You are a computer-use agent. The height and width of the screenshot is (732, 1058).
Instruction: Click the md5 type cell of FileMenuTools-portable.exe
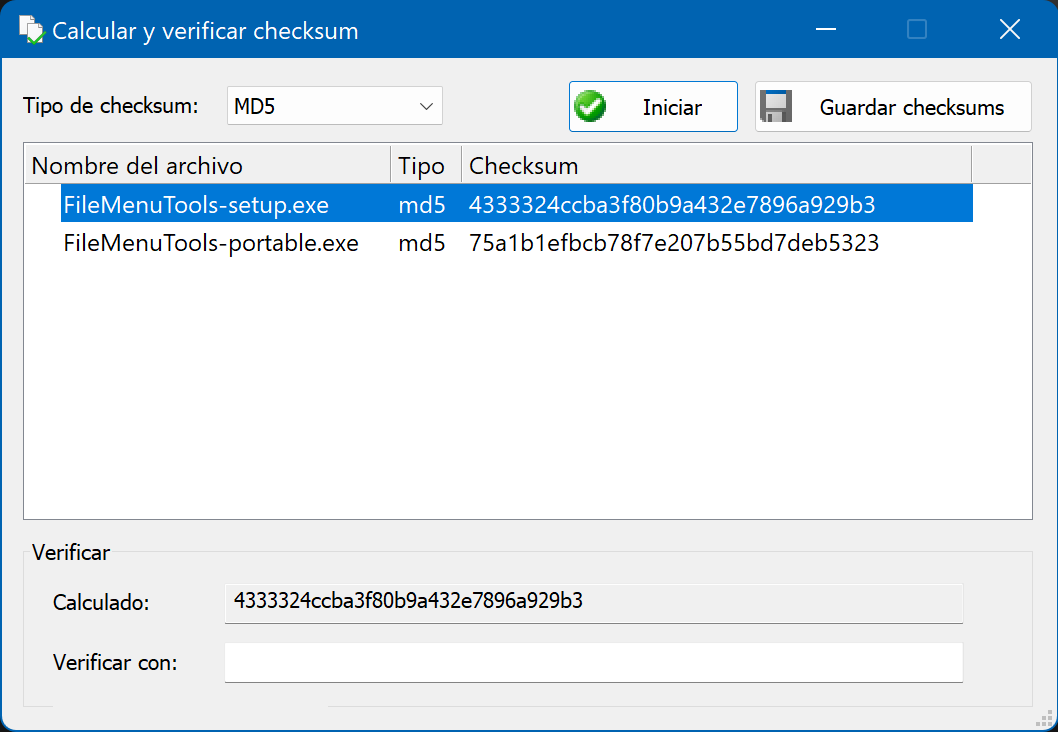pyautogui.click(x=422, y=243)
